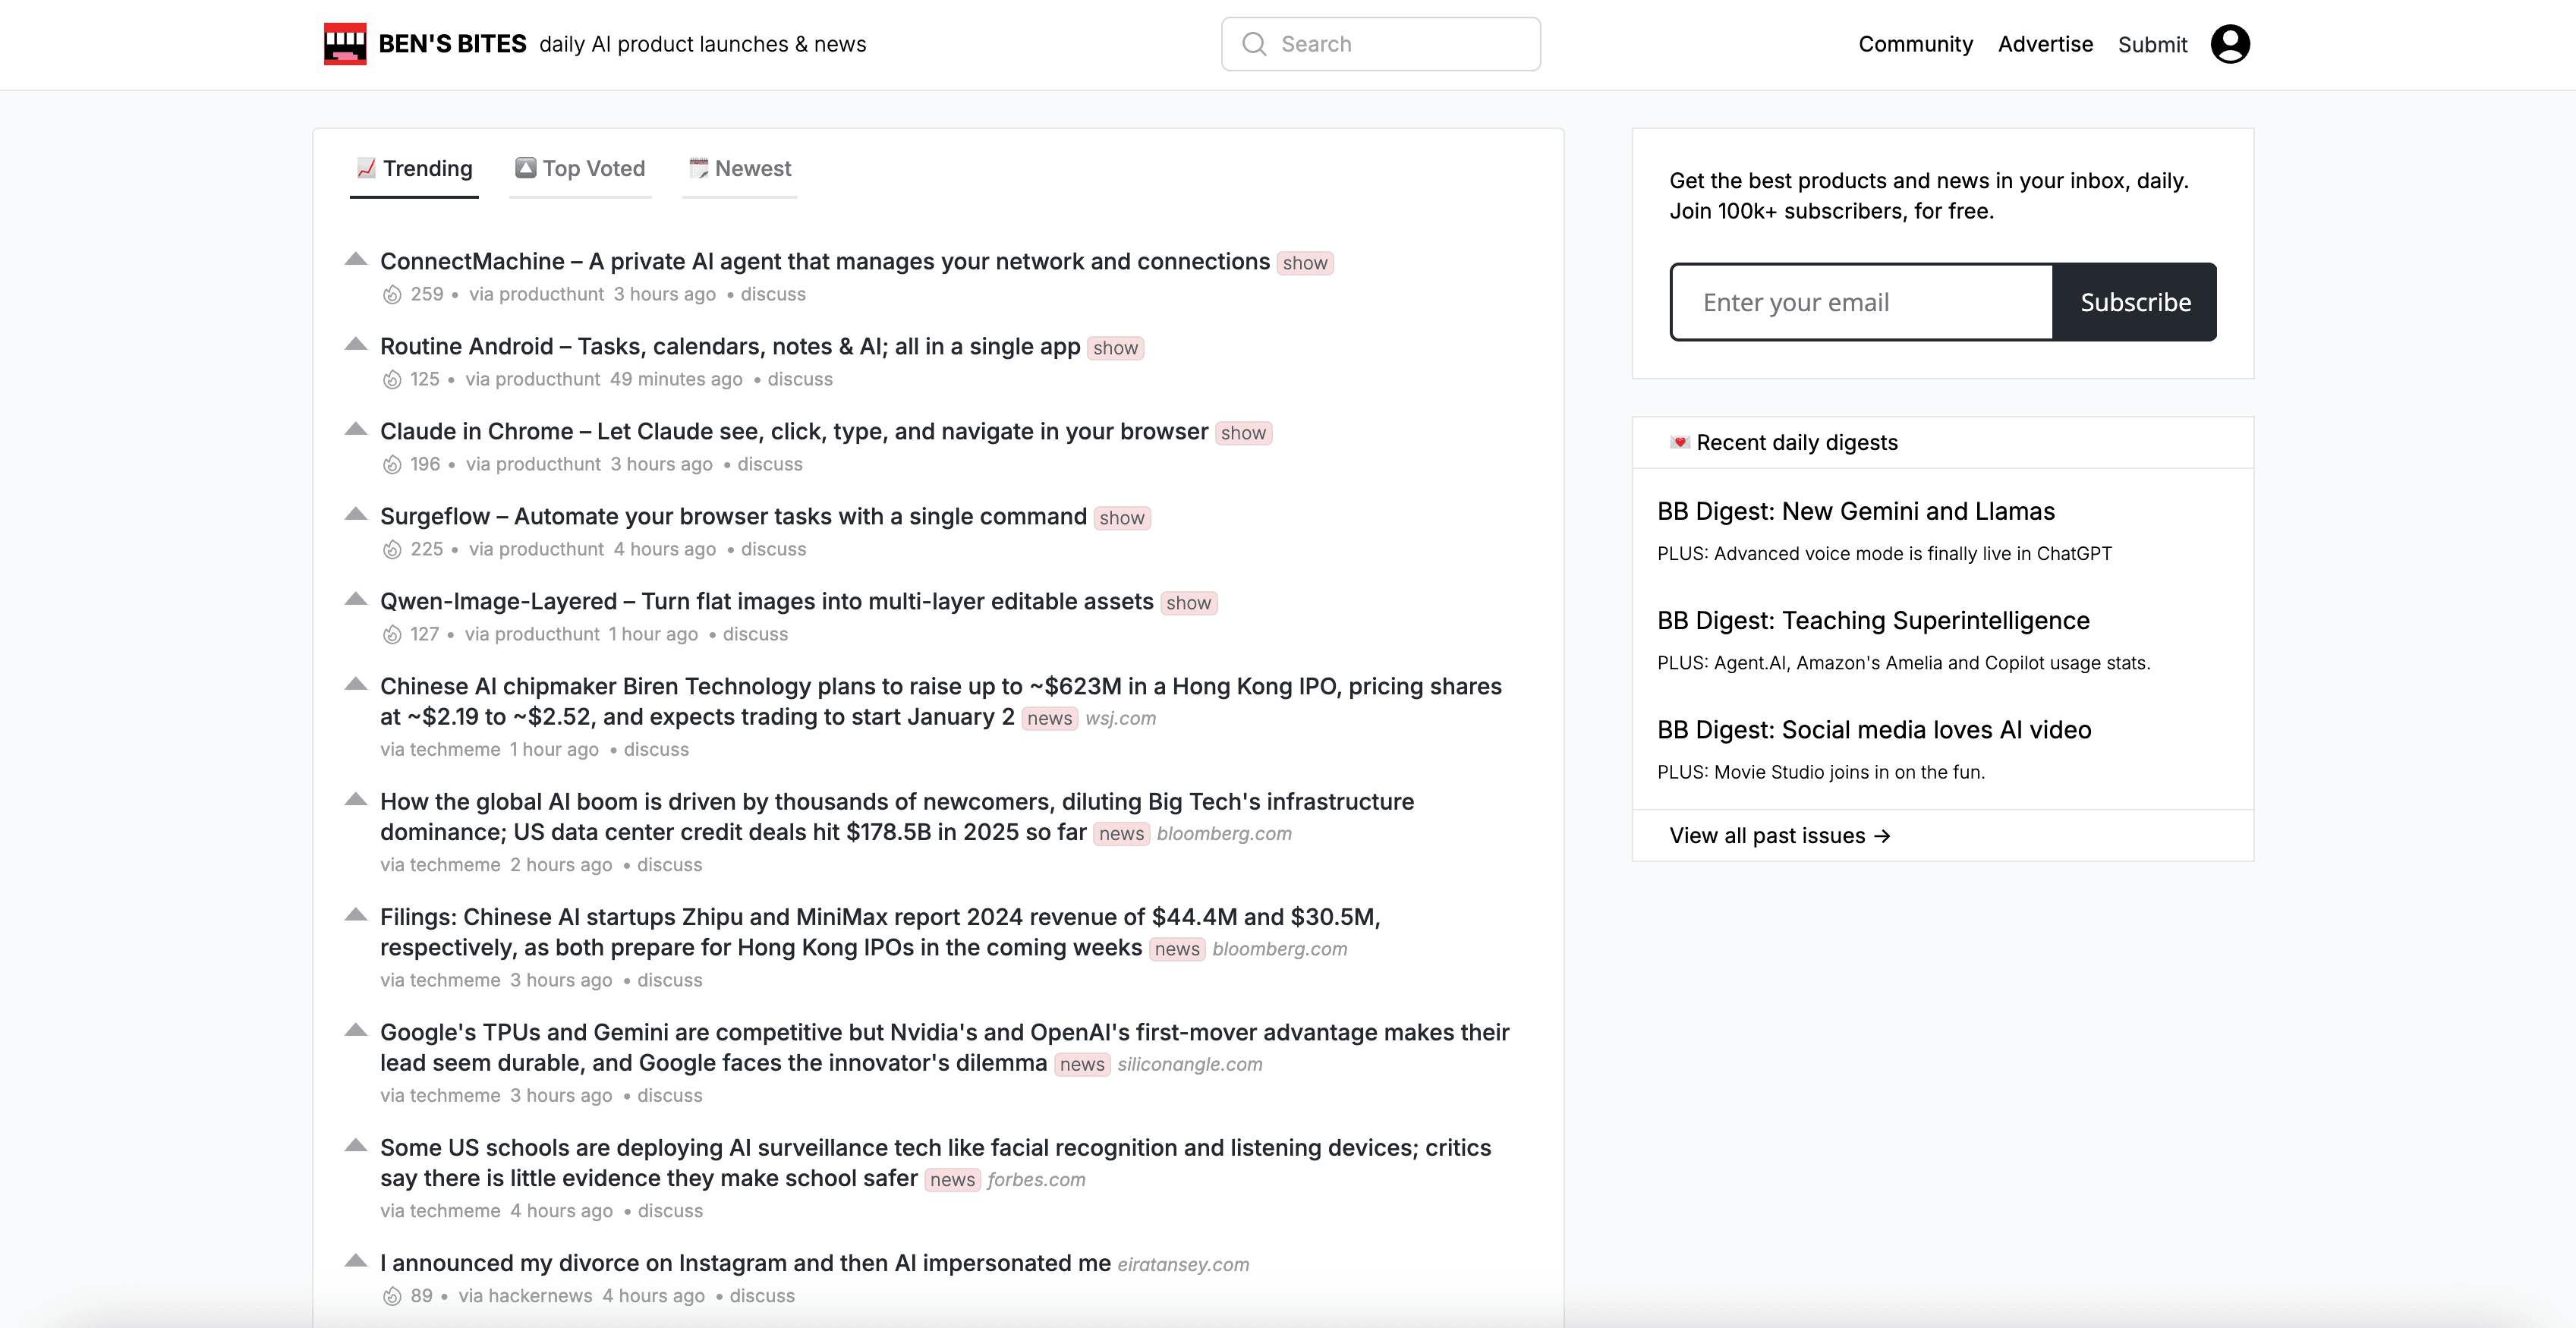Click the Search input field
Image resolution: width=2576 pixels, height=1328 pixels.
1380,44
